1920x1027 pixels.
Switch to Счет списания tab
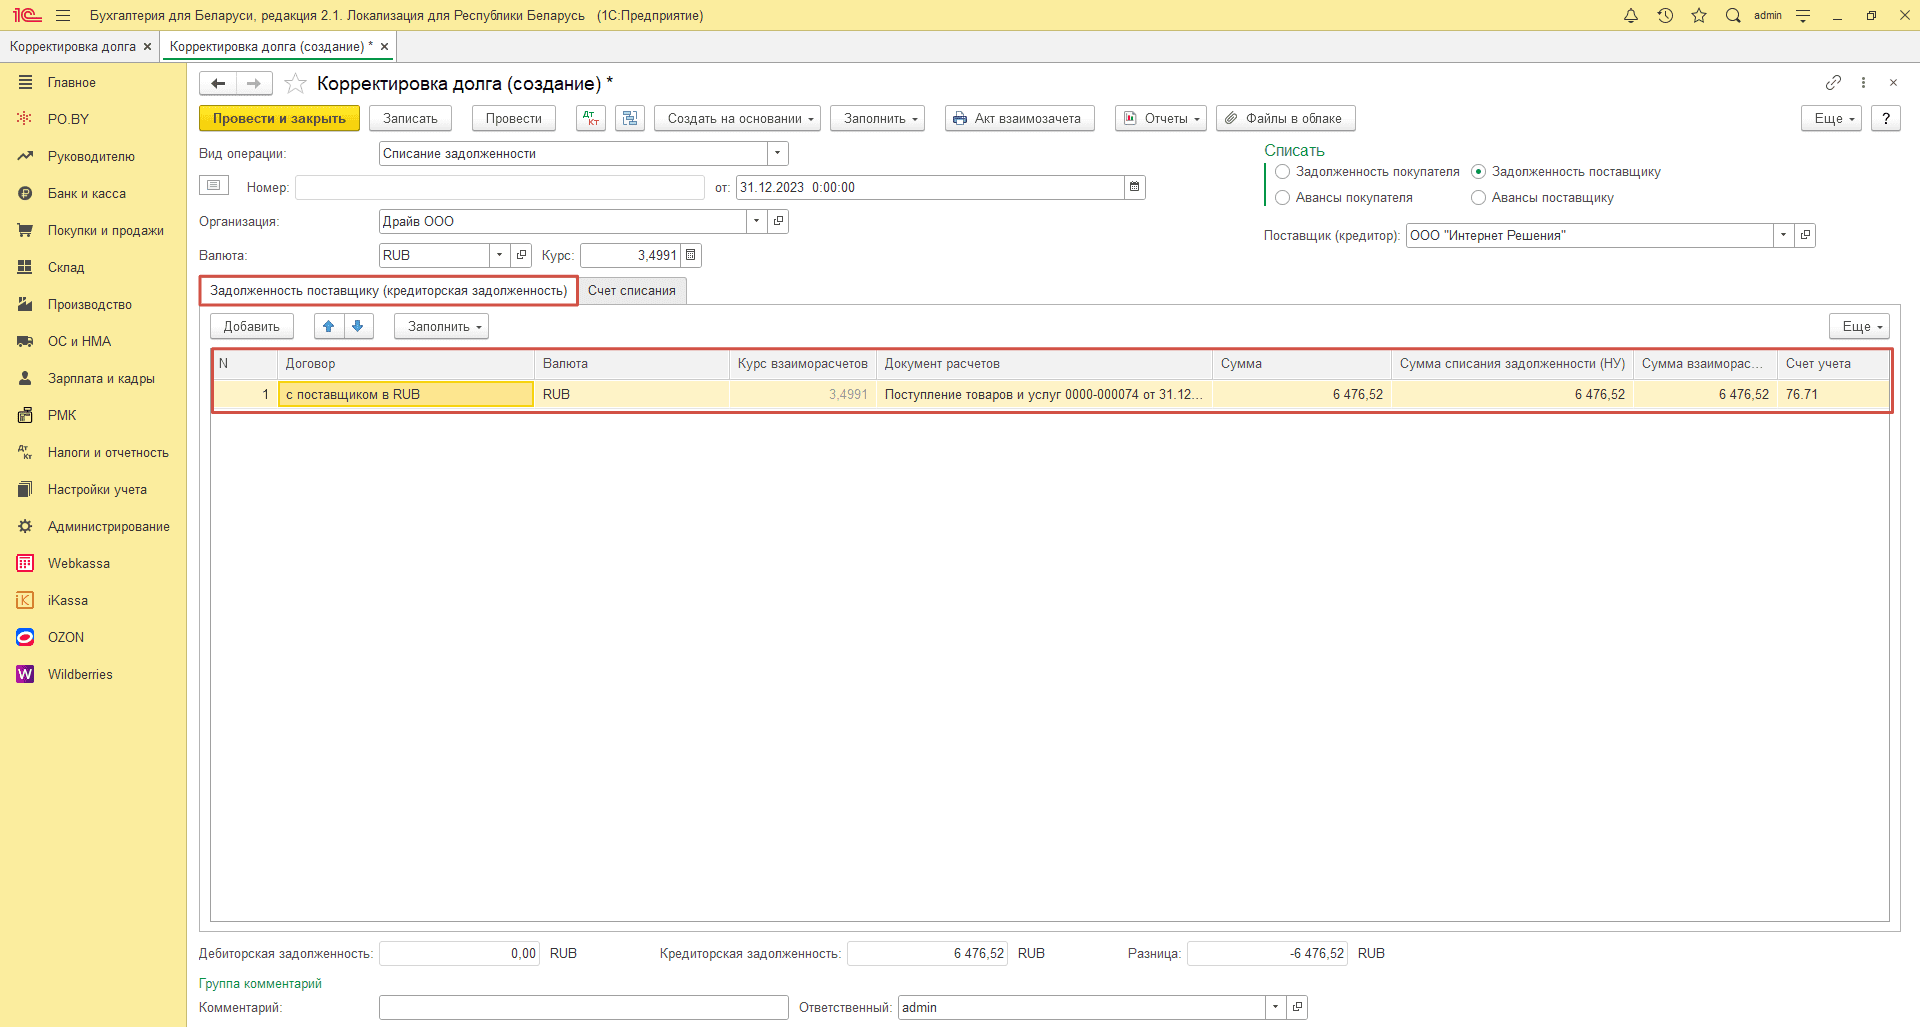point(632,291)
